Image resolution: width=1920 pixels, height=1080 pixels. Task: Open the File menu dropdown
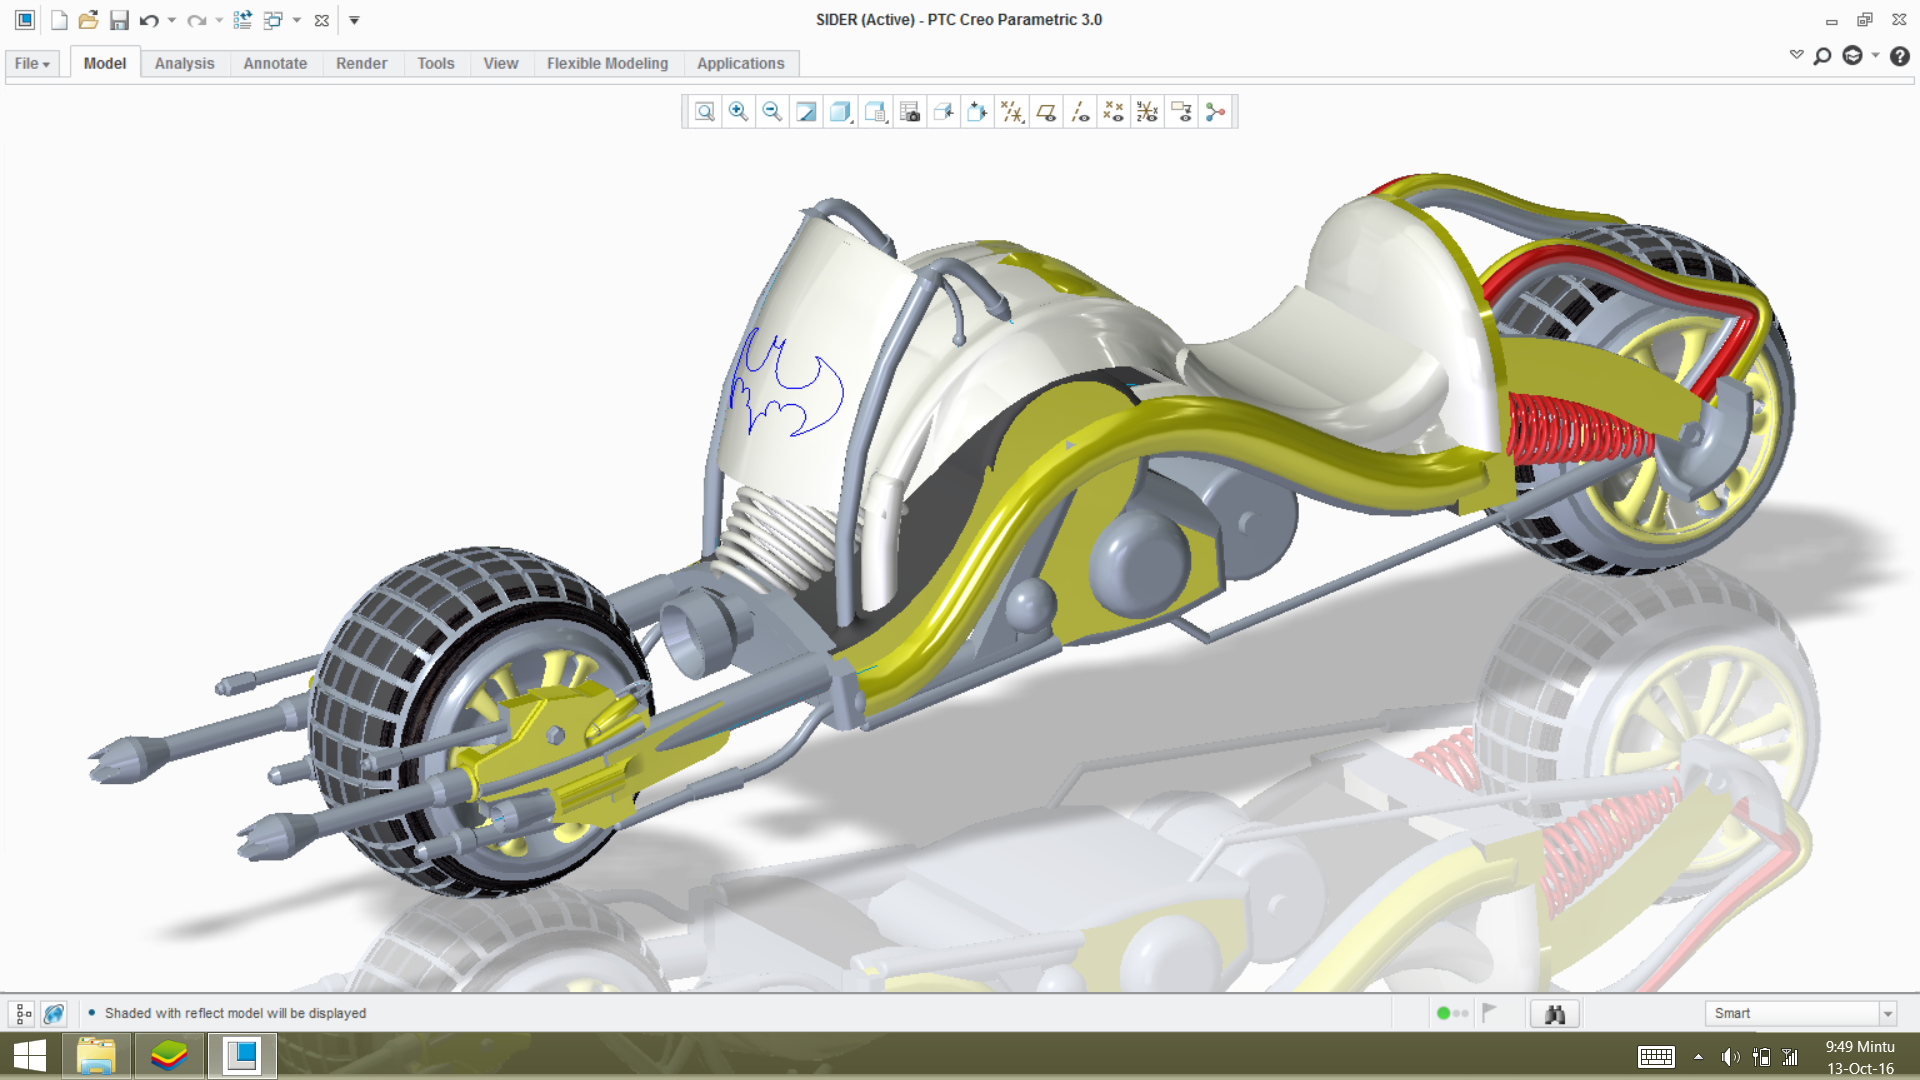click(32, 63)
